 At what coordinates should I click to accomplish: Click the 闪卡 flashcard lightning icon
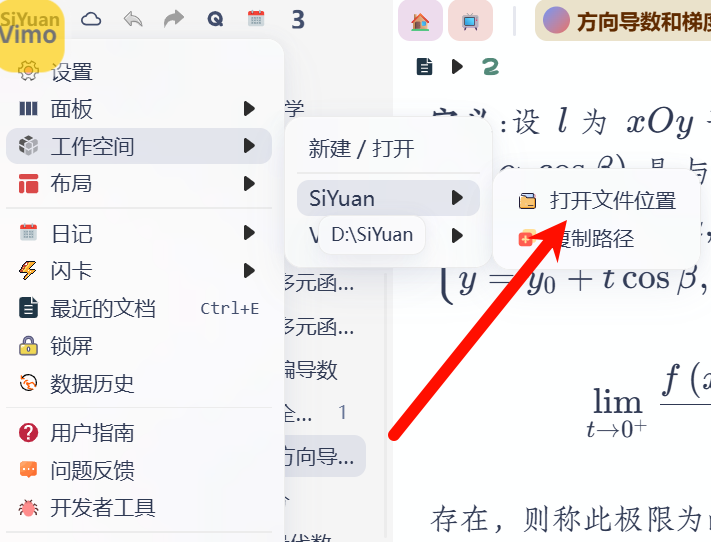pyautogui.click(x=28, y=270)
